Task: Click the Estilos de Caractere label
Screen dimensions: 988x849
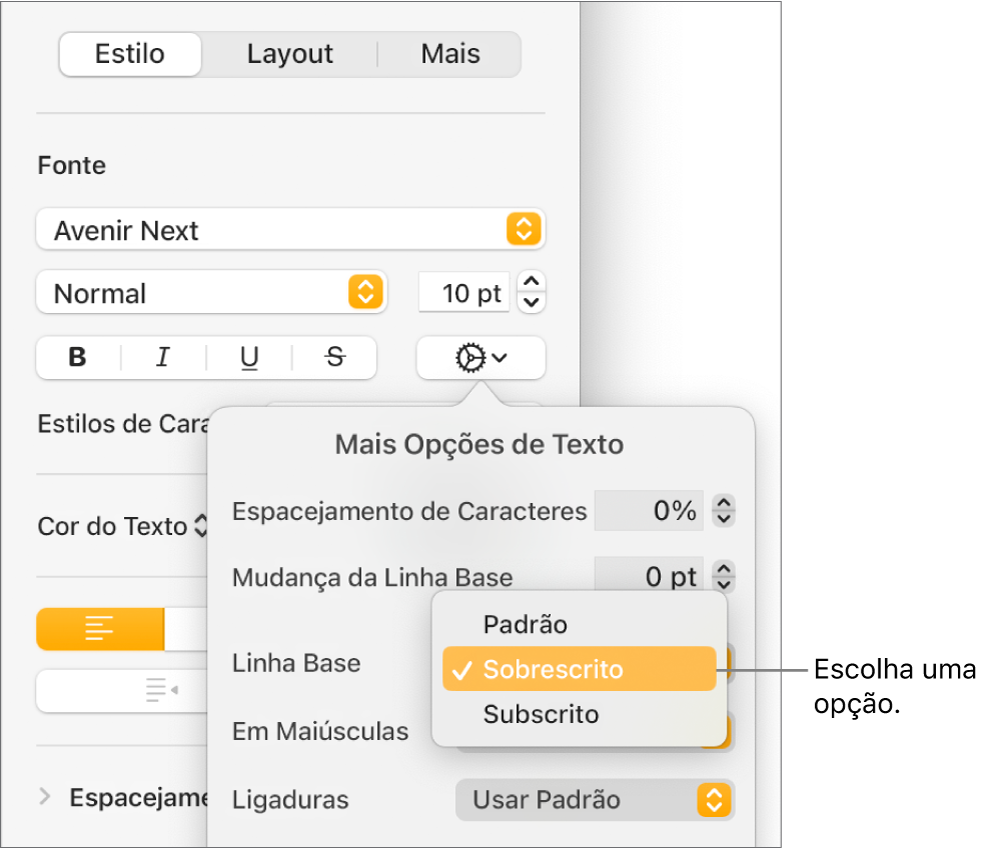Action: [123, 424]
